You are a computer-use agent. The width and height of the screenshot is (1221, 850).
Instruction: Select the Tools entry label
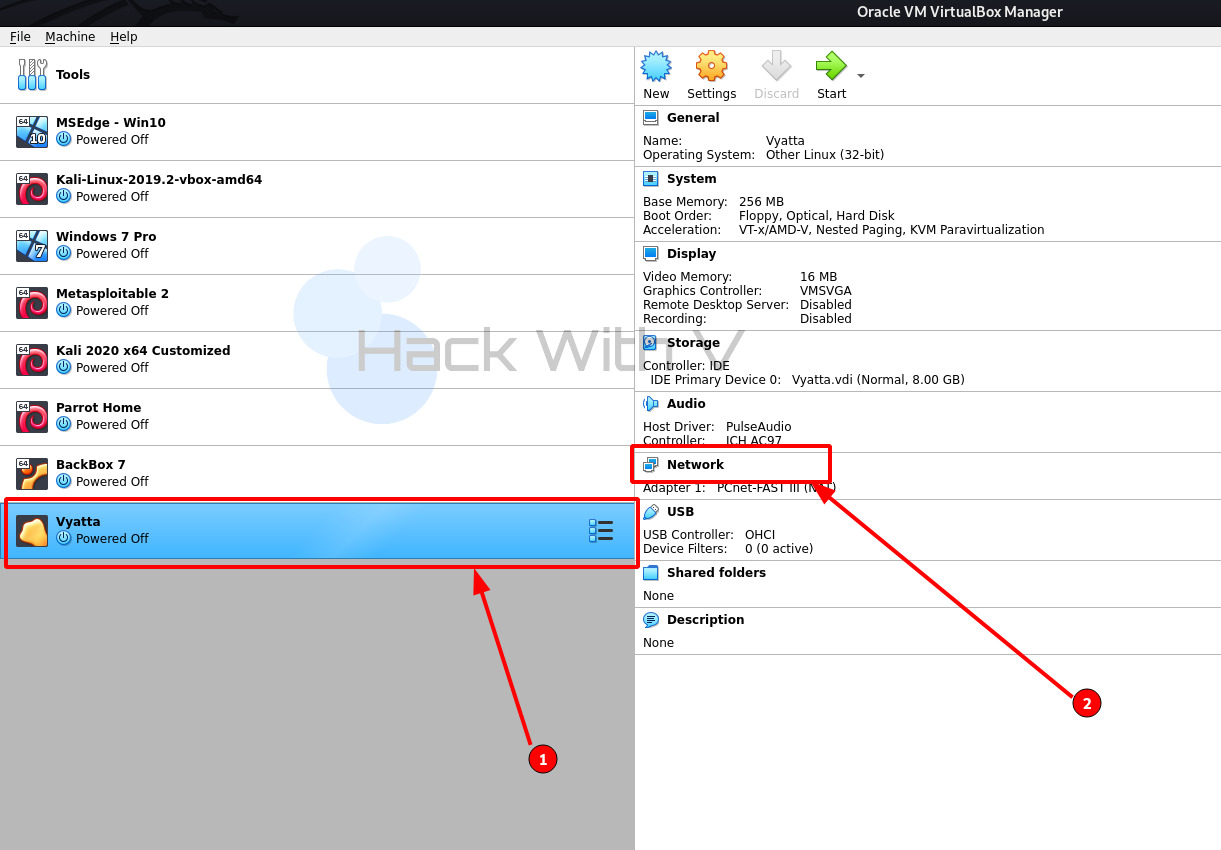click(73, 75)
